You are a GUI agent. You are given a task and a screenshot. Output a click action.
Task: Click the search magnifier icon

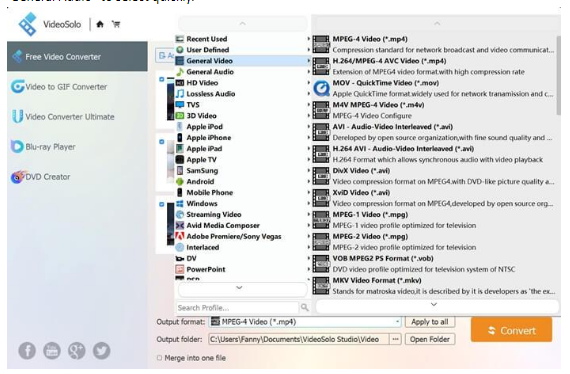305,308
